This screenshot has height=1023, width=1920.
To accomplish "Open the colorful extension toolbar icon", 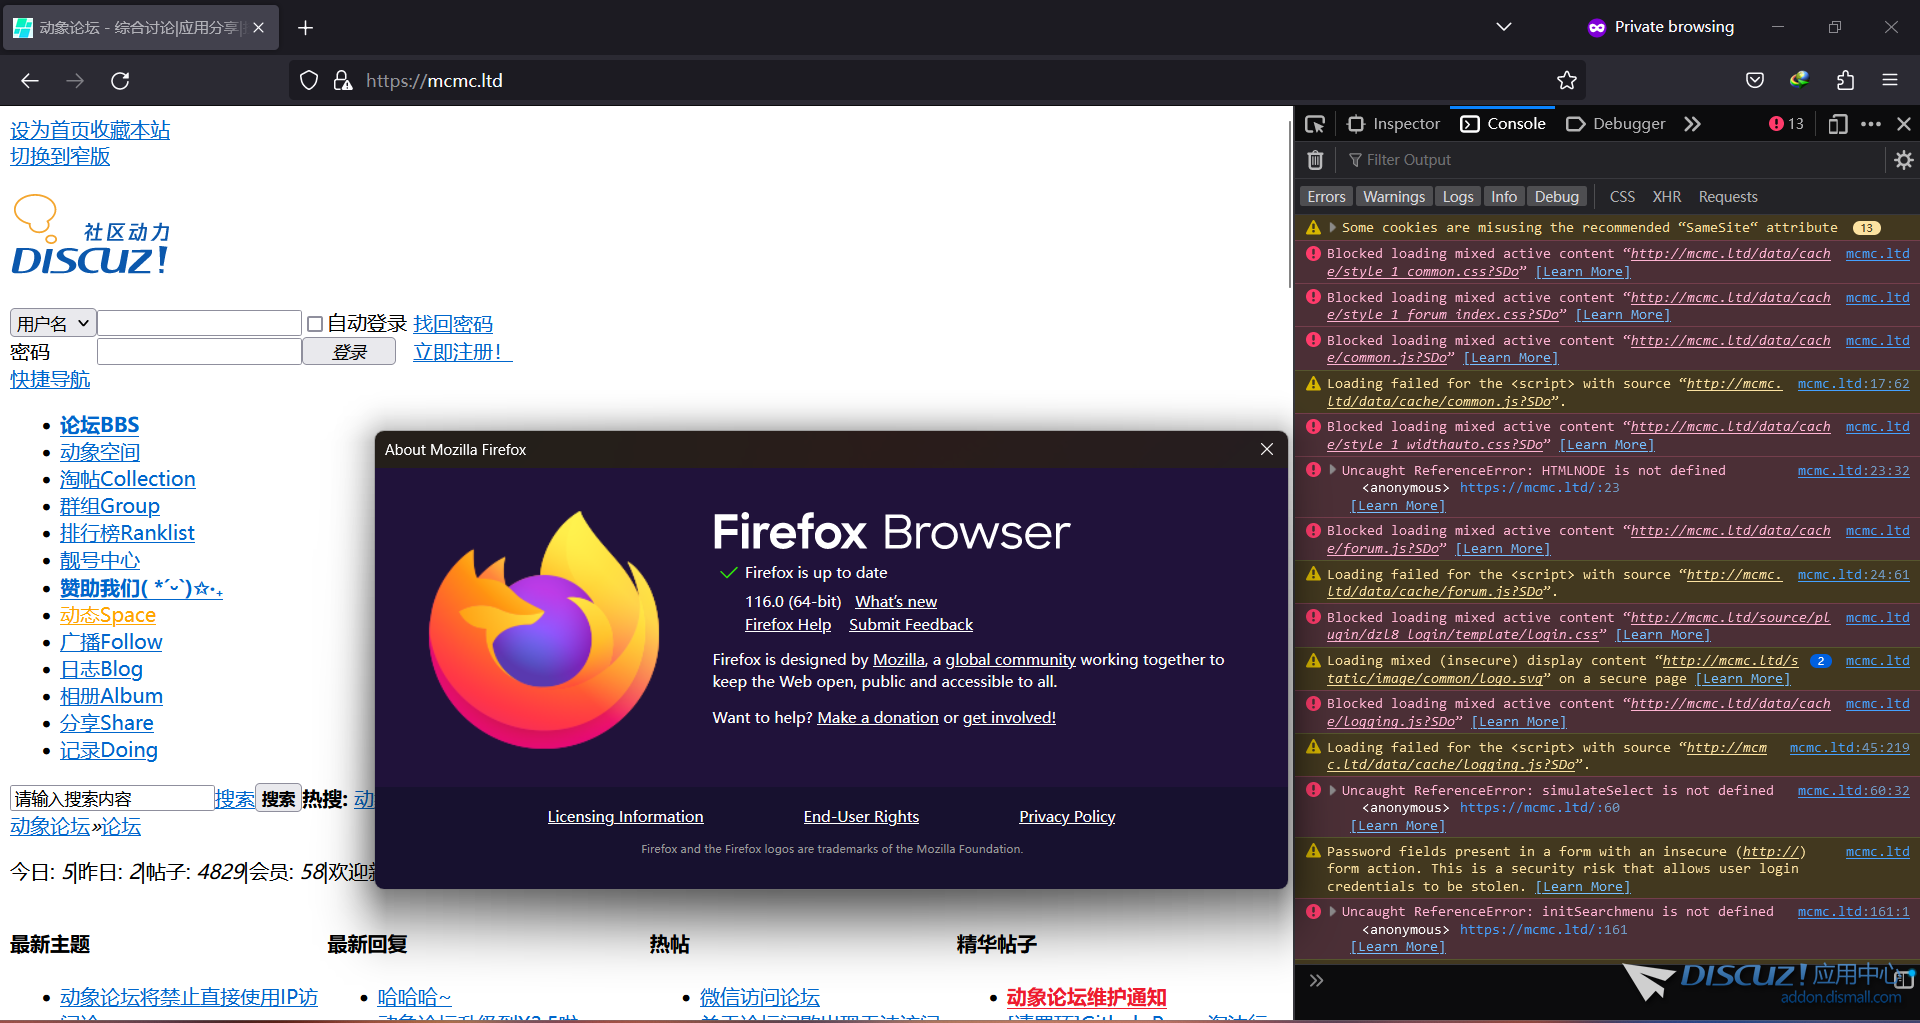I will pos(1799,81).
